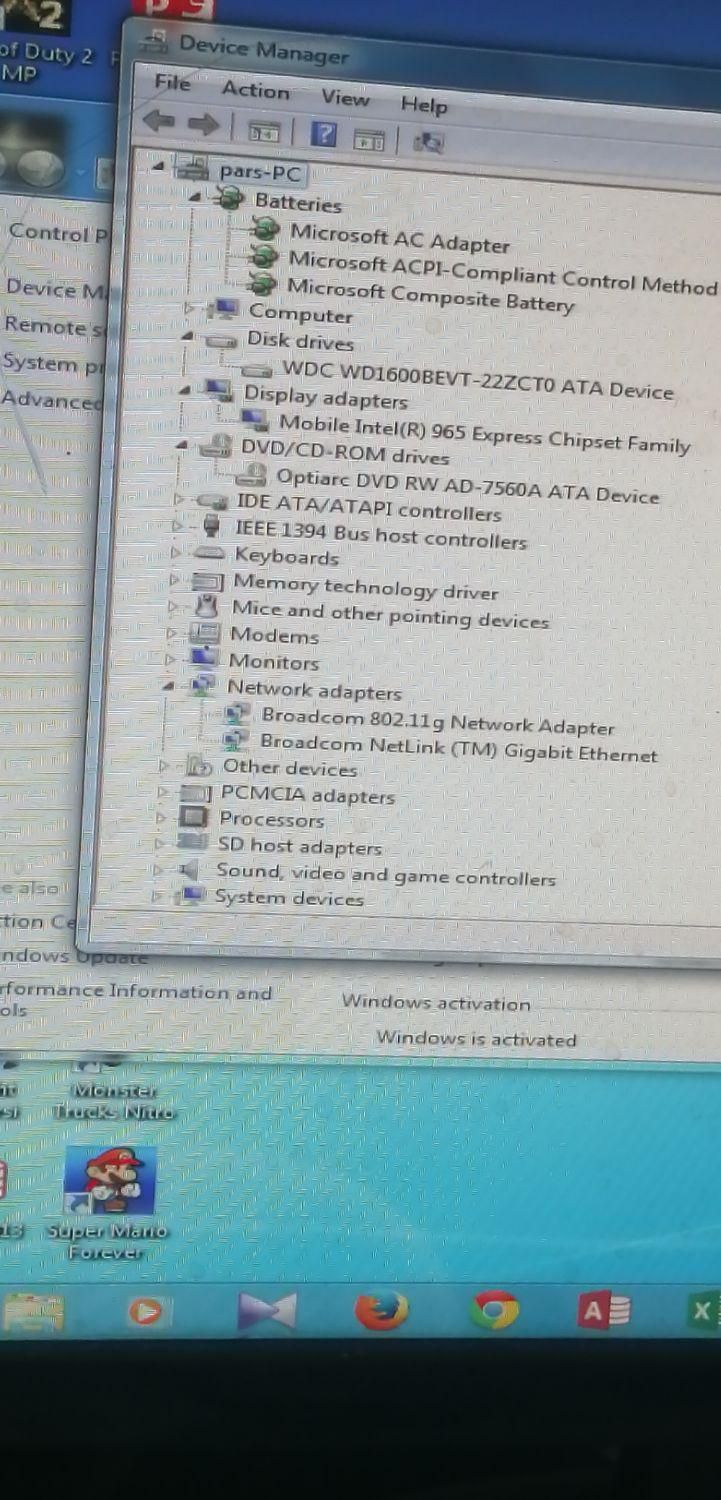The width and height of the screenshot is (721, 1500).
Task: Click Device Manager link in System window
Action: point(55,289)
